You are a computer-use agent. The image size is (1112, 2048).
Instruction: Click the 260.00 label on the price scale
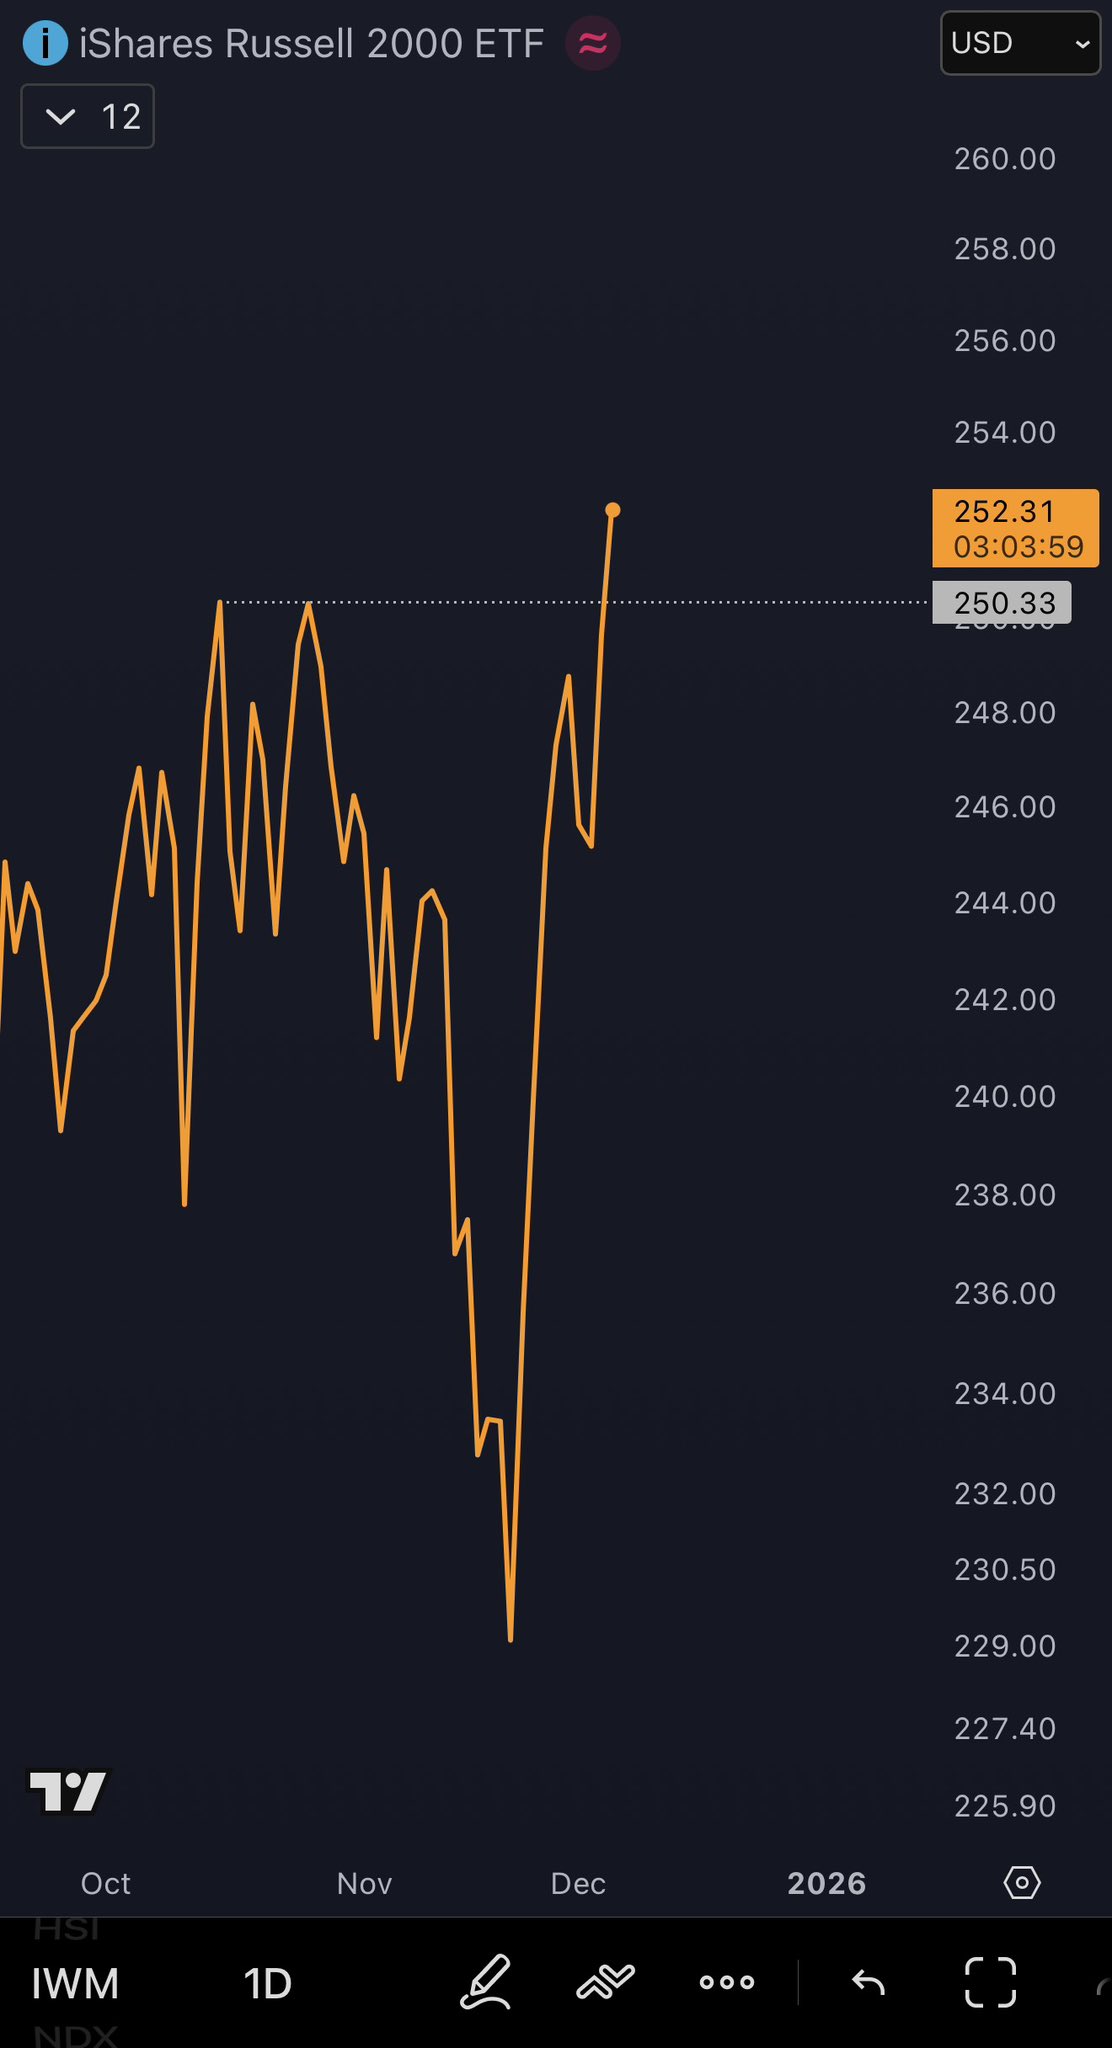click(1005, 159)
